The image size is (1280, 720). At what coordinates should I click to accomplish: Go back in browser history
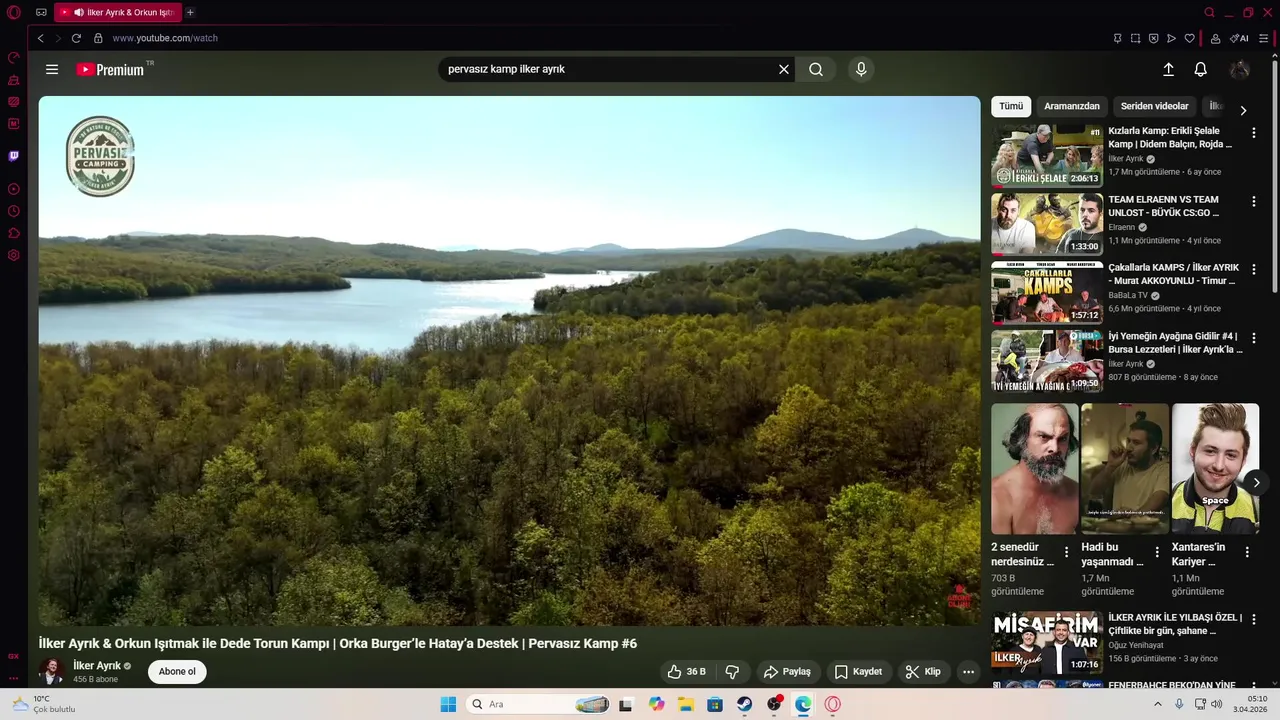point(40,38)
